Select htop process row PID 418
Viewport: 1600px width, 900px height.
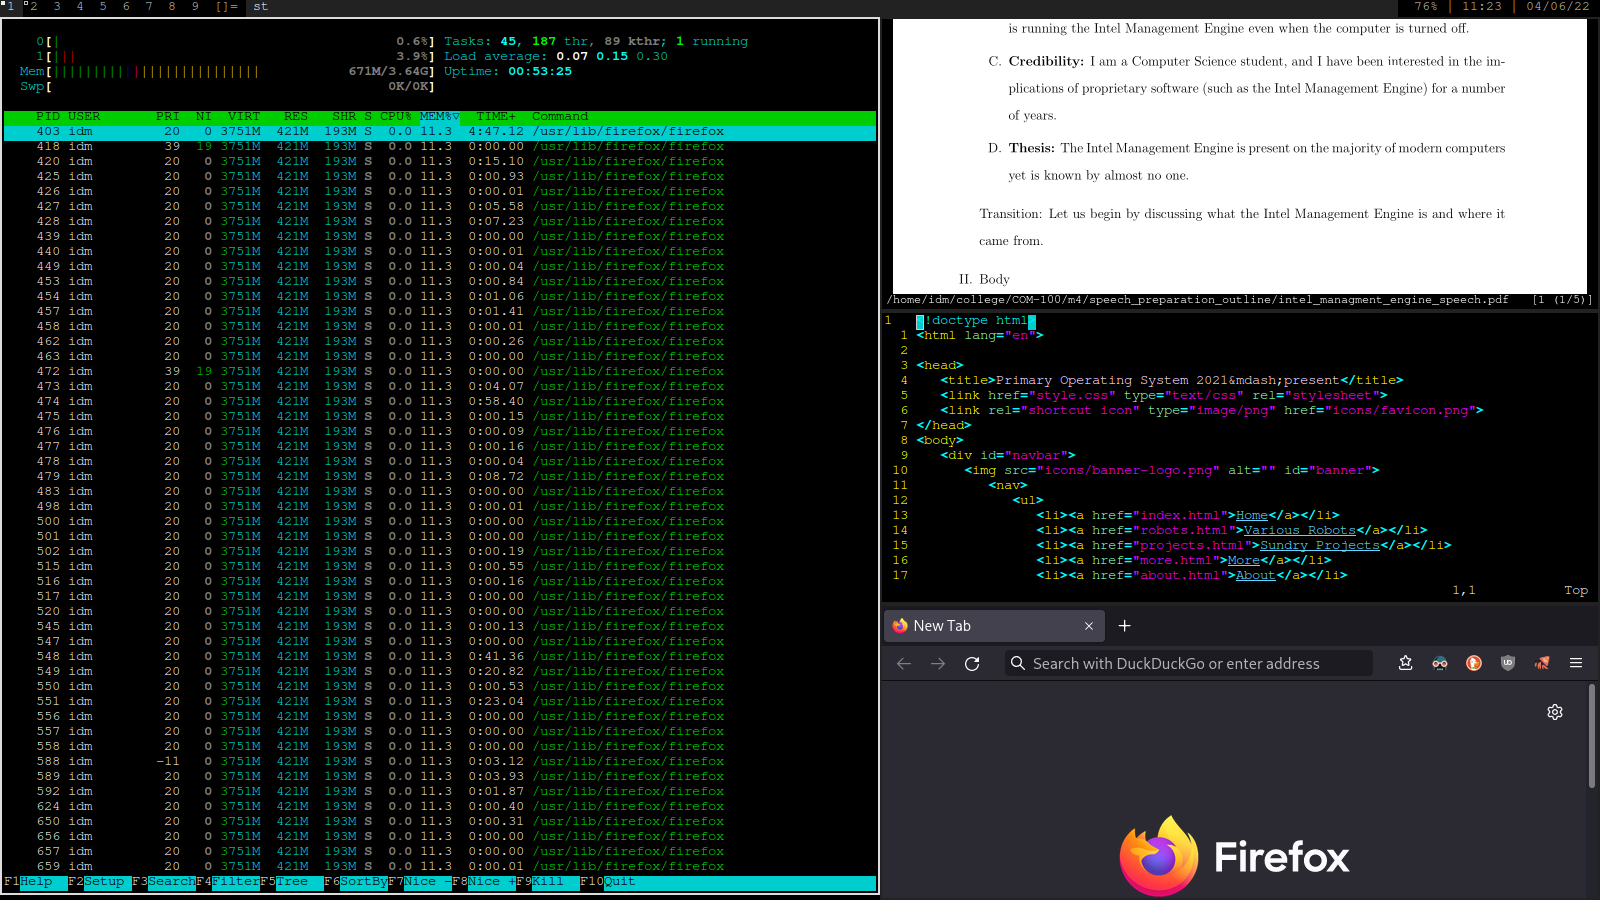click(440, 146)
